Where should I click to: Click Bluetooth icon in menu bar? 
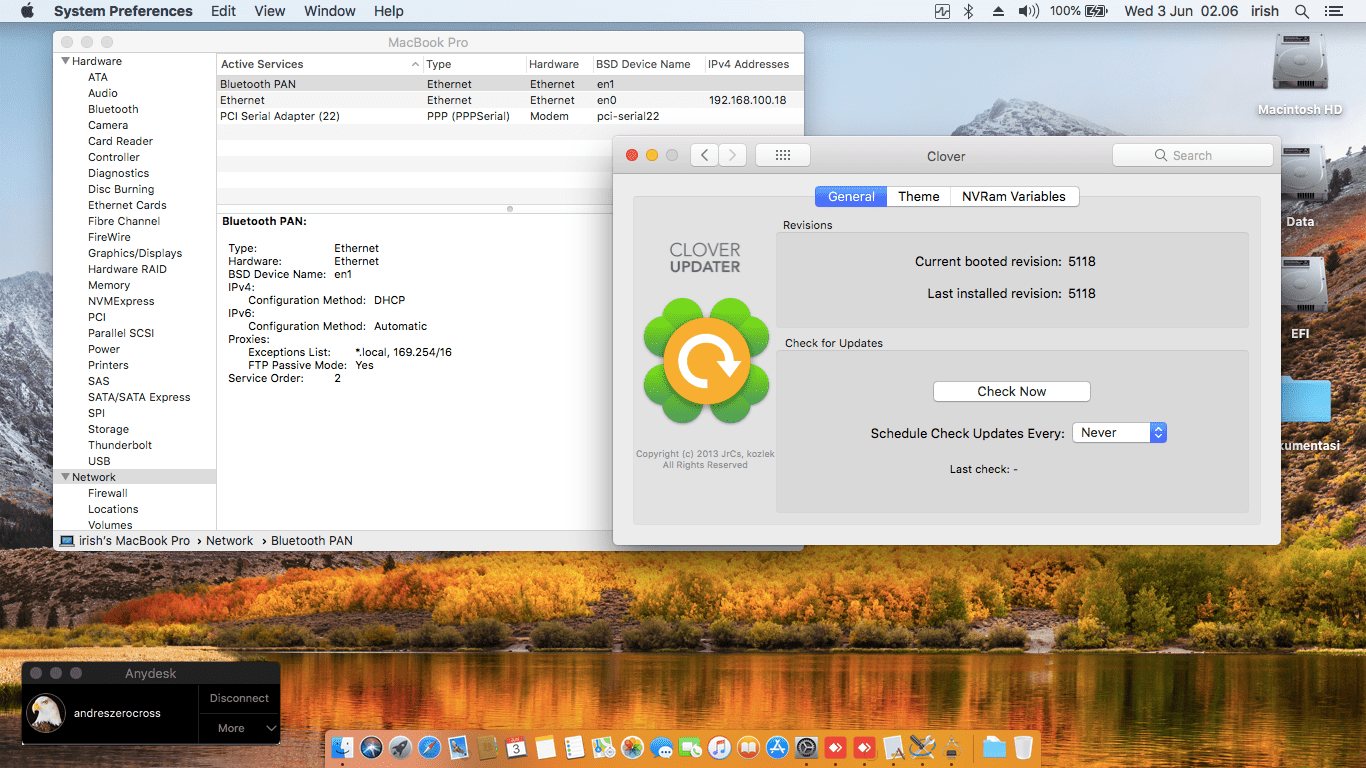click(x=968, y=11)
